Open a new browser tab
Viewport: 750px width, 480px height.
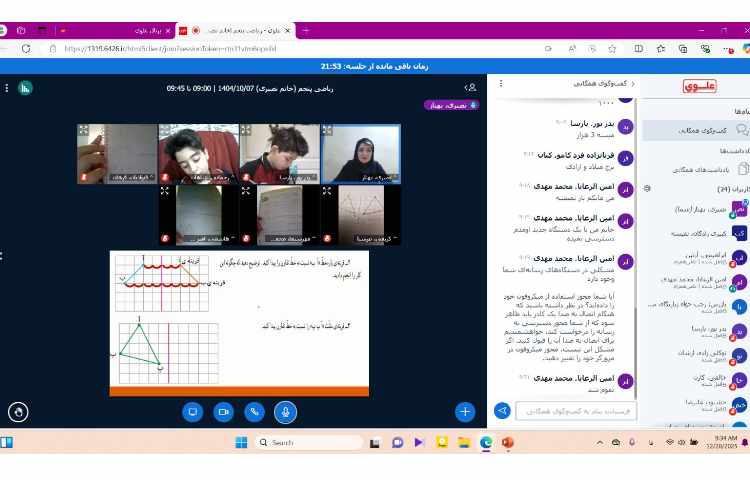click(x=305, y=31)
